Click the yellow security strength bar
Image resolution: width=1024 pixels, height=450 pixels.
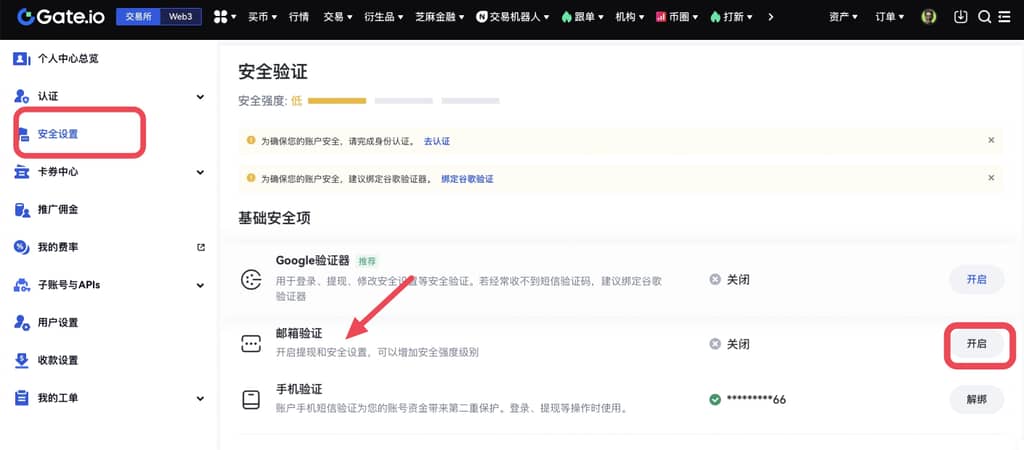click(337, 101)
